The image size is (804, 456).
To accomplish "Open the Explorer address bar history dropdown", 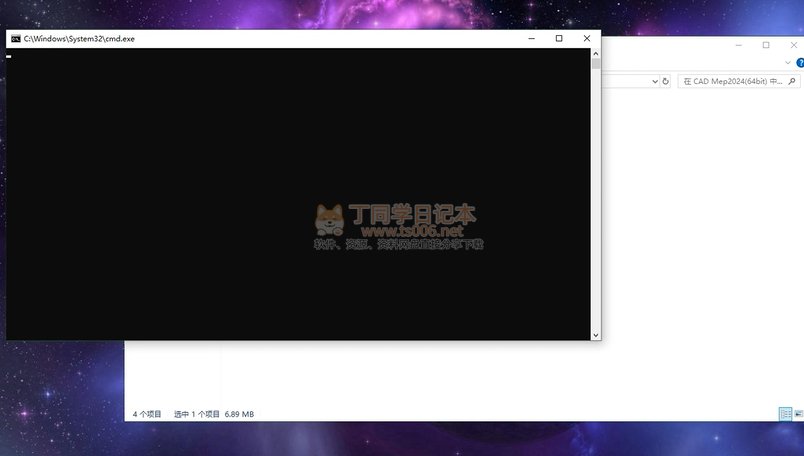I will [655, 82].
